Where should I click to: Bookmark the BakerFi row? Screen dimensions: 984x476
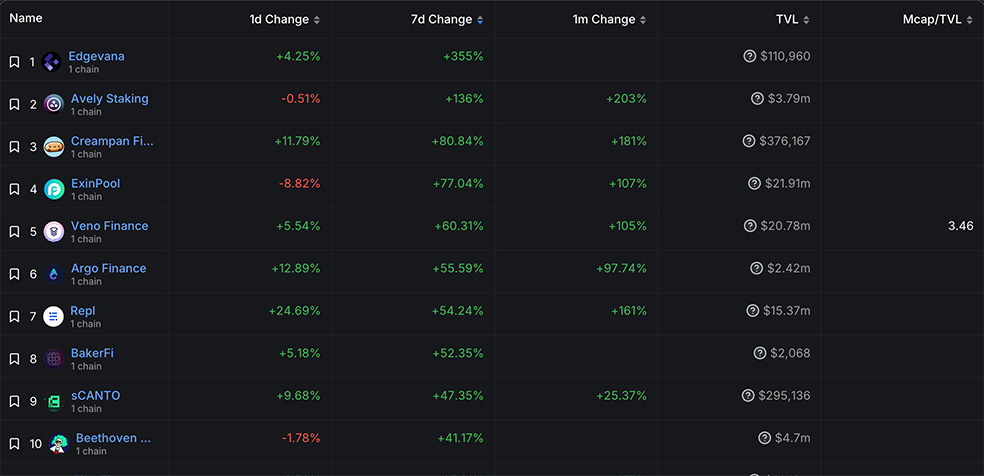(15, 358)
